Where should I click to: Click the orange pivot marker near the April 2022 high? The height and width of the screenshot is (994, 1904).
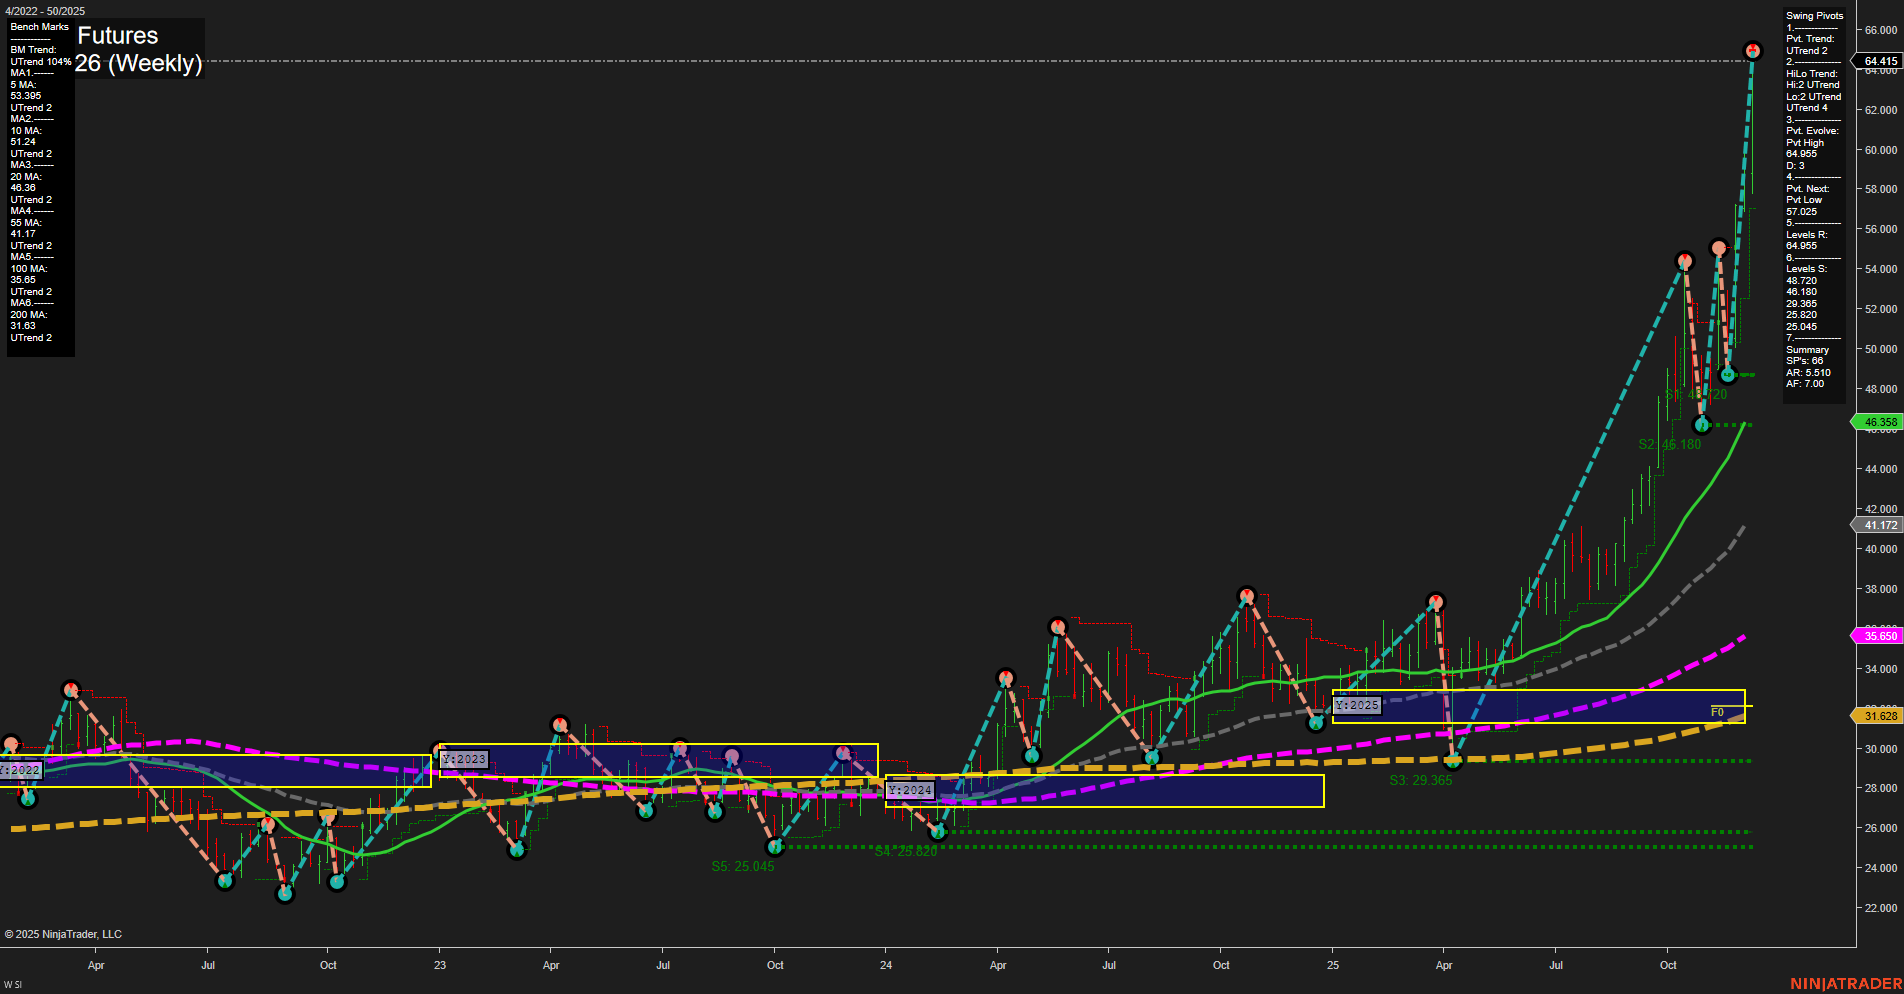click(x=71, y=688)
